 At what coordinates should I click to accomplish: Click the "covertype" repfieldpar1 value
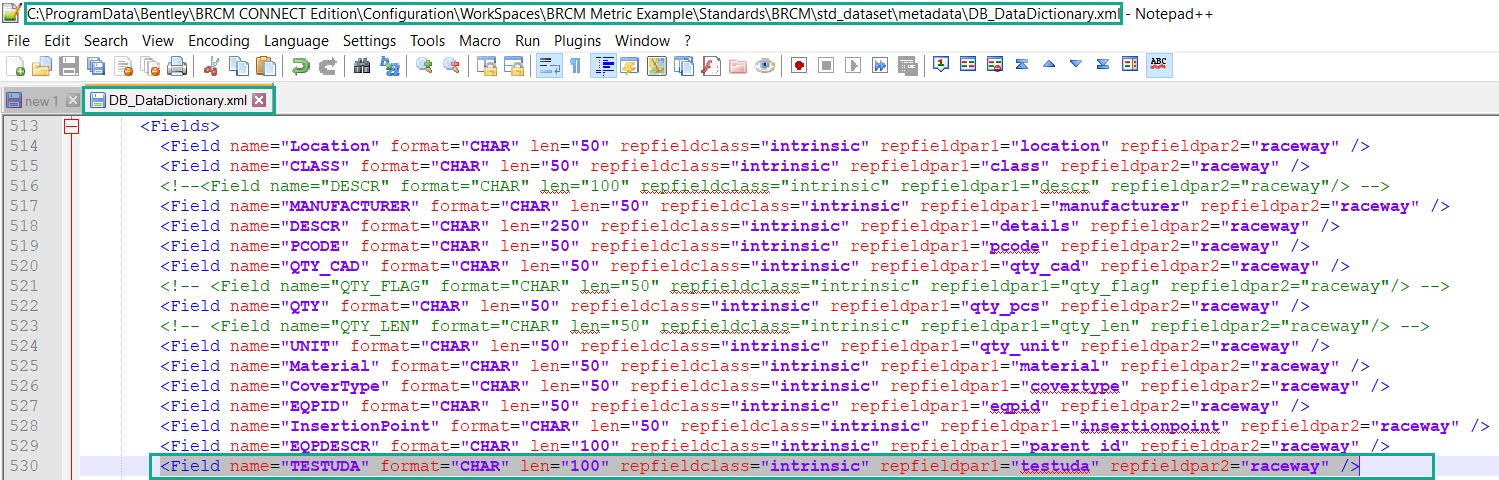tap(1075, 386)
